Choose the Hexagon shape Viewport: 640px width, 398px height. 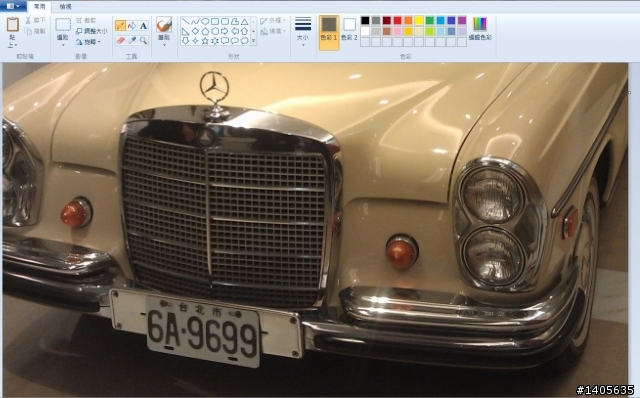click(215, 31)
